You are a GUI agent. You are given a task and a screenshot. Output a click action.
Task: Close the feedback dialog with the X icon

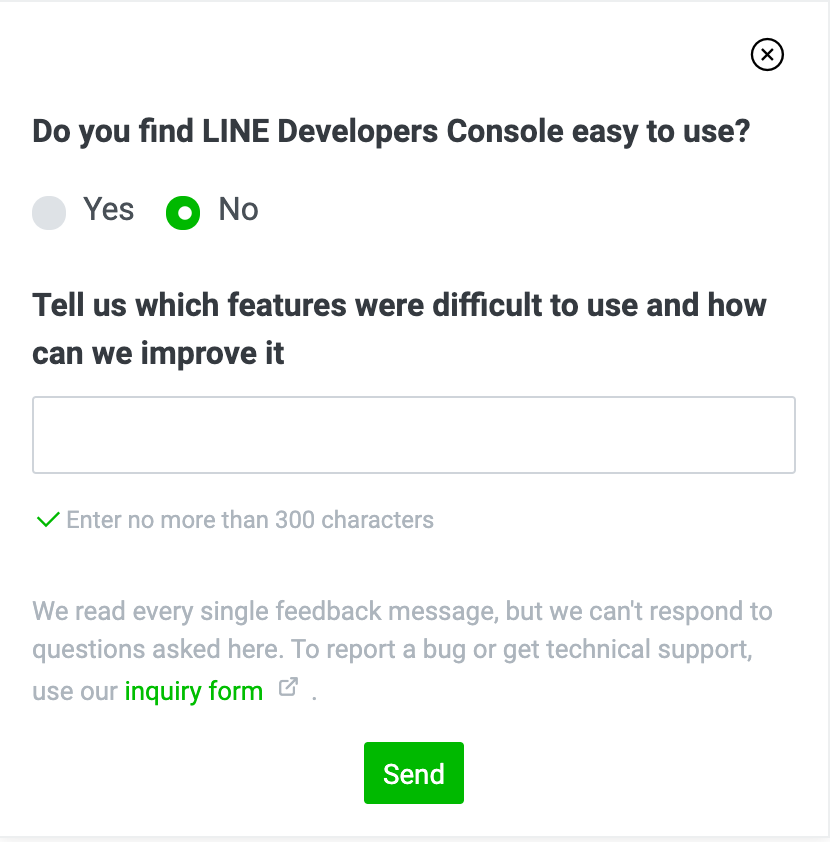767,54
